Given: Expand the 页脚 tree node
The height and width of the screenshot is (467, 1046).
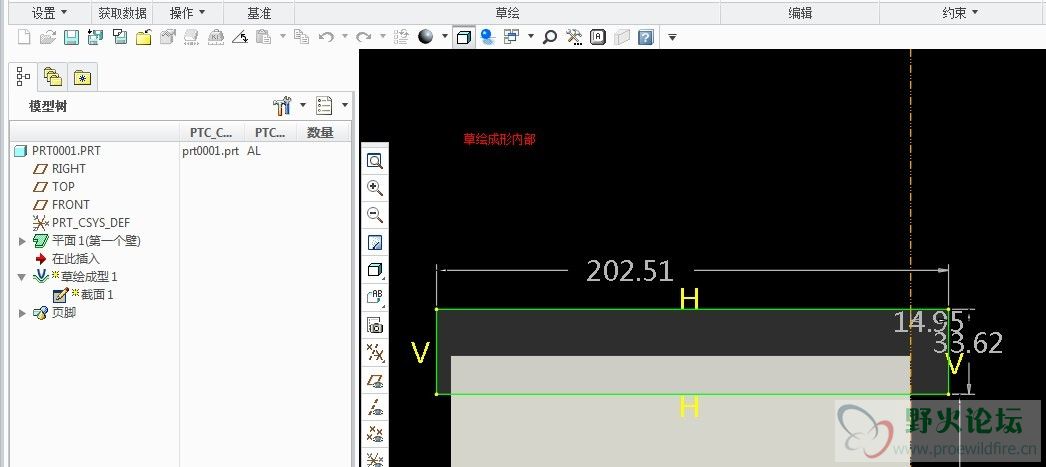Looking at the screenshot, I should [22, 313].
